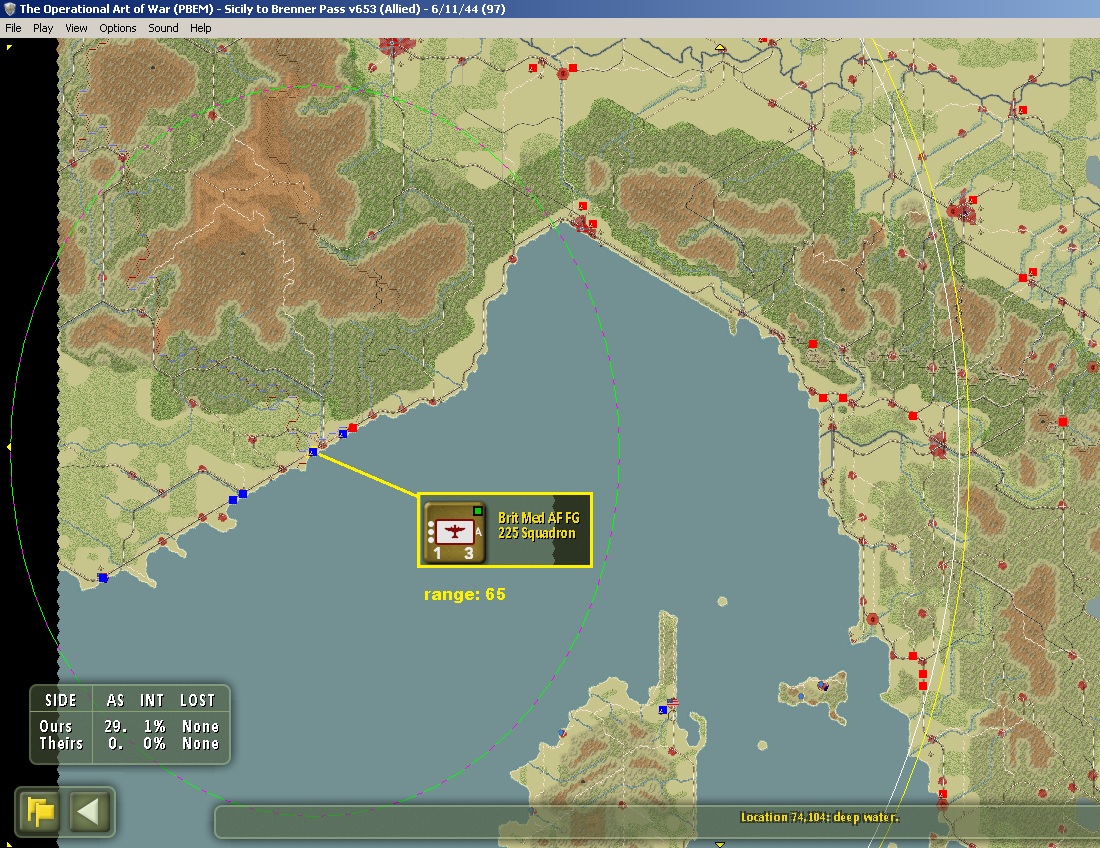1100x848 pixels.
Task: Click the 'INT' column header
Action: pyautogui.click(x=152, y=700)
